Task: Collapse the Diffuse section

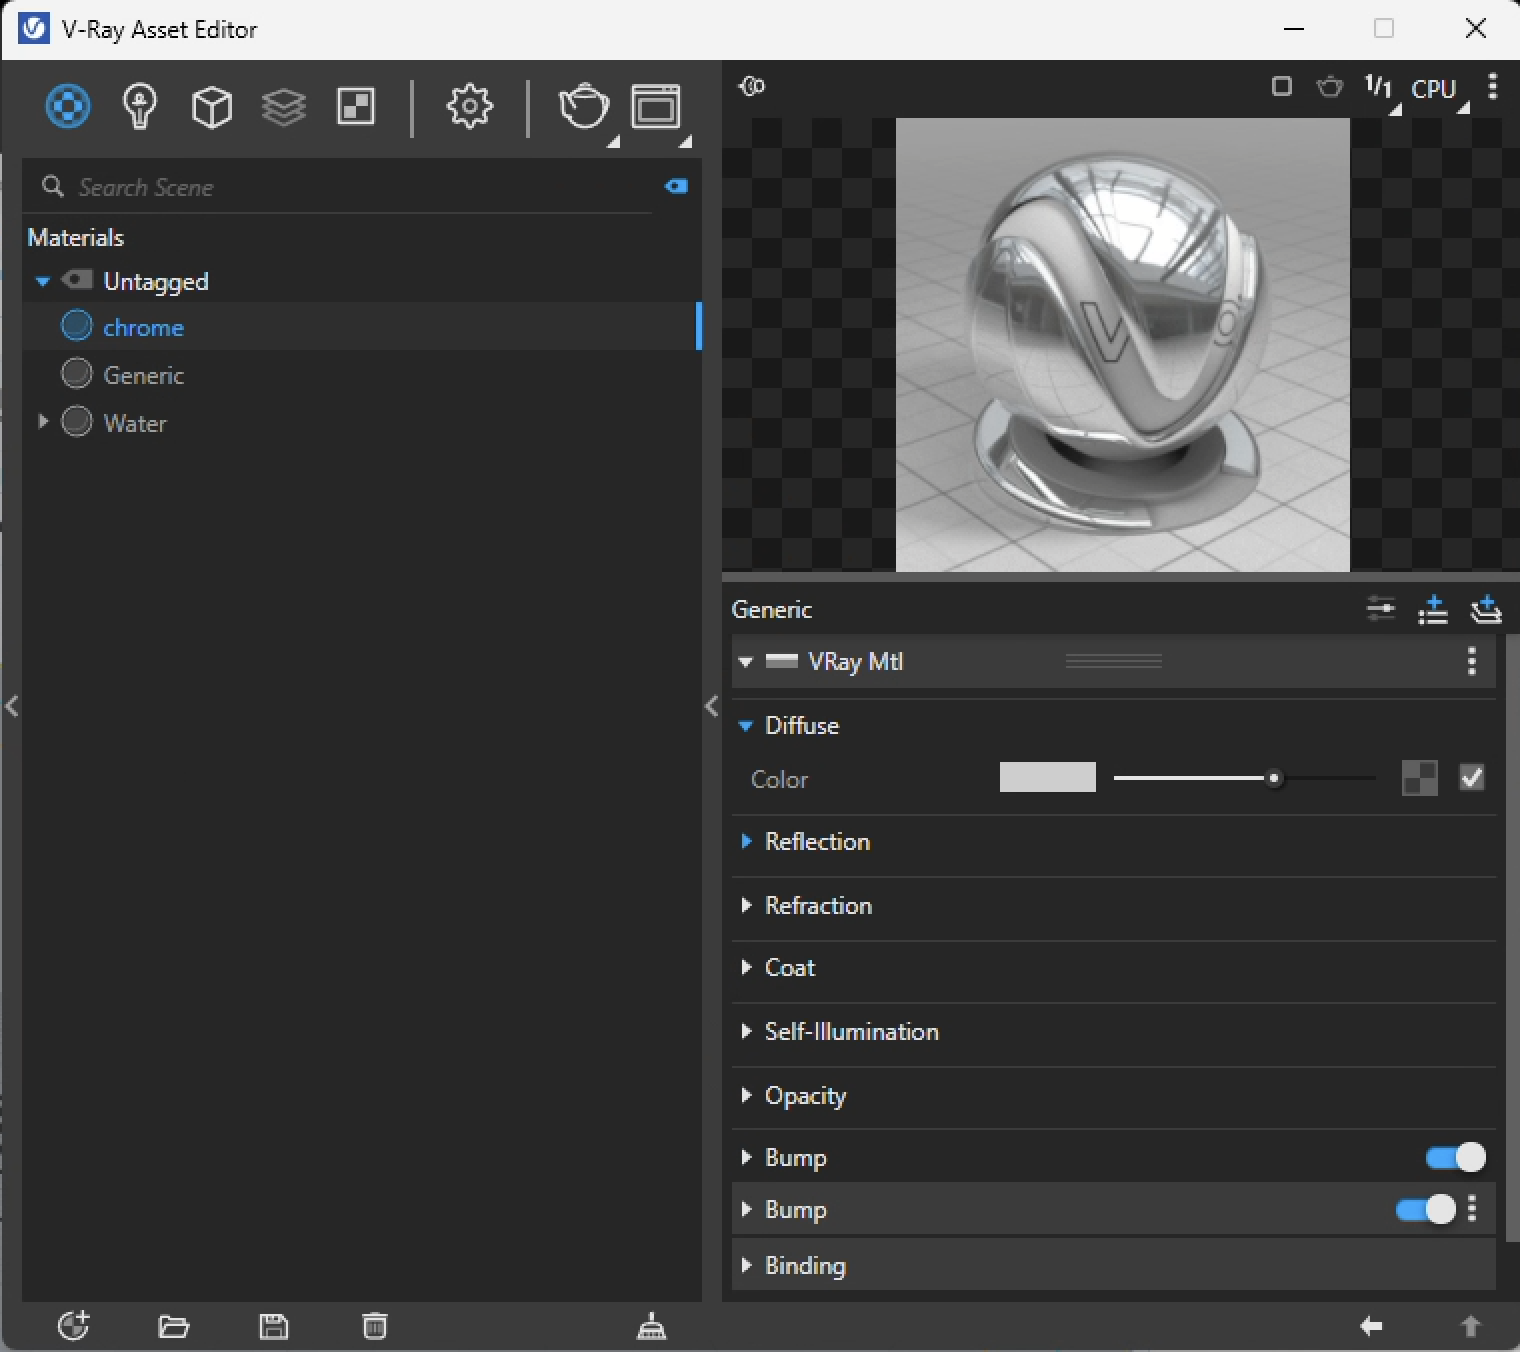Action: coord(746,726)
